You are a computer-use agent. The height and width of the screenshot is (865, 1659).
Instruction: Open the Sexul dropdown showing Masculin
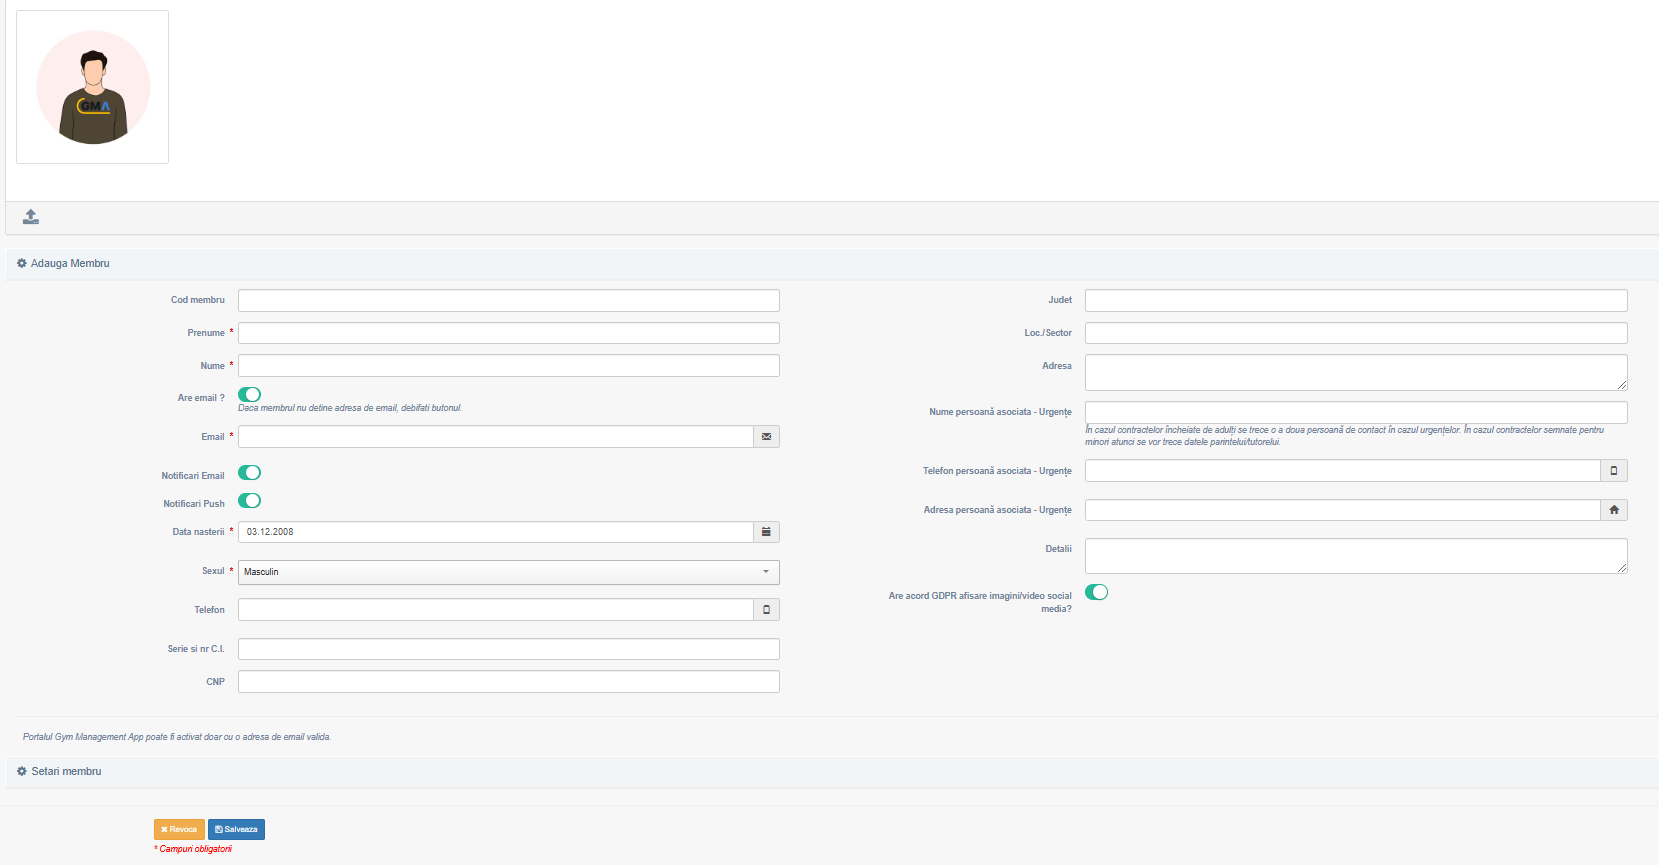point(509,572)
